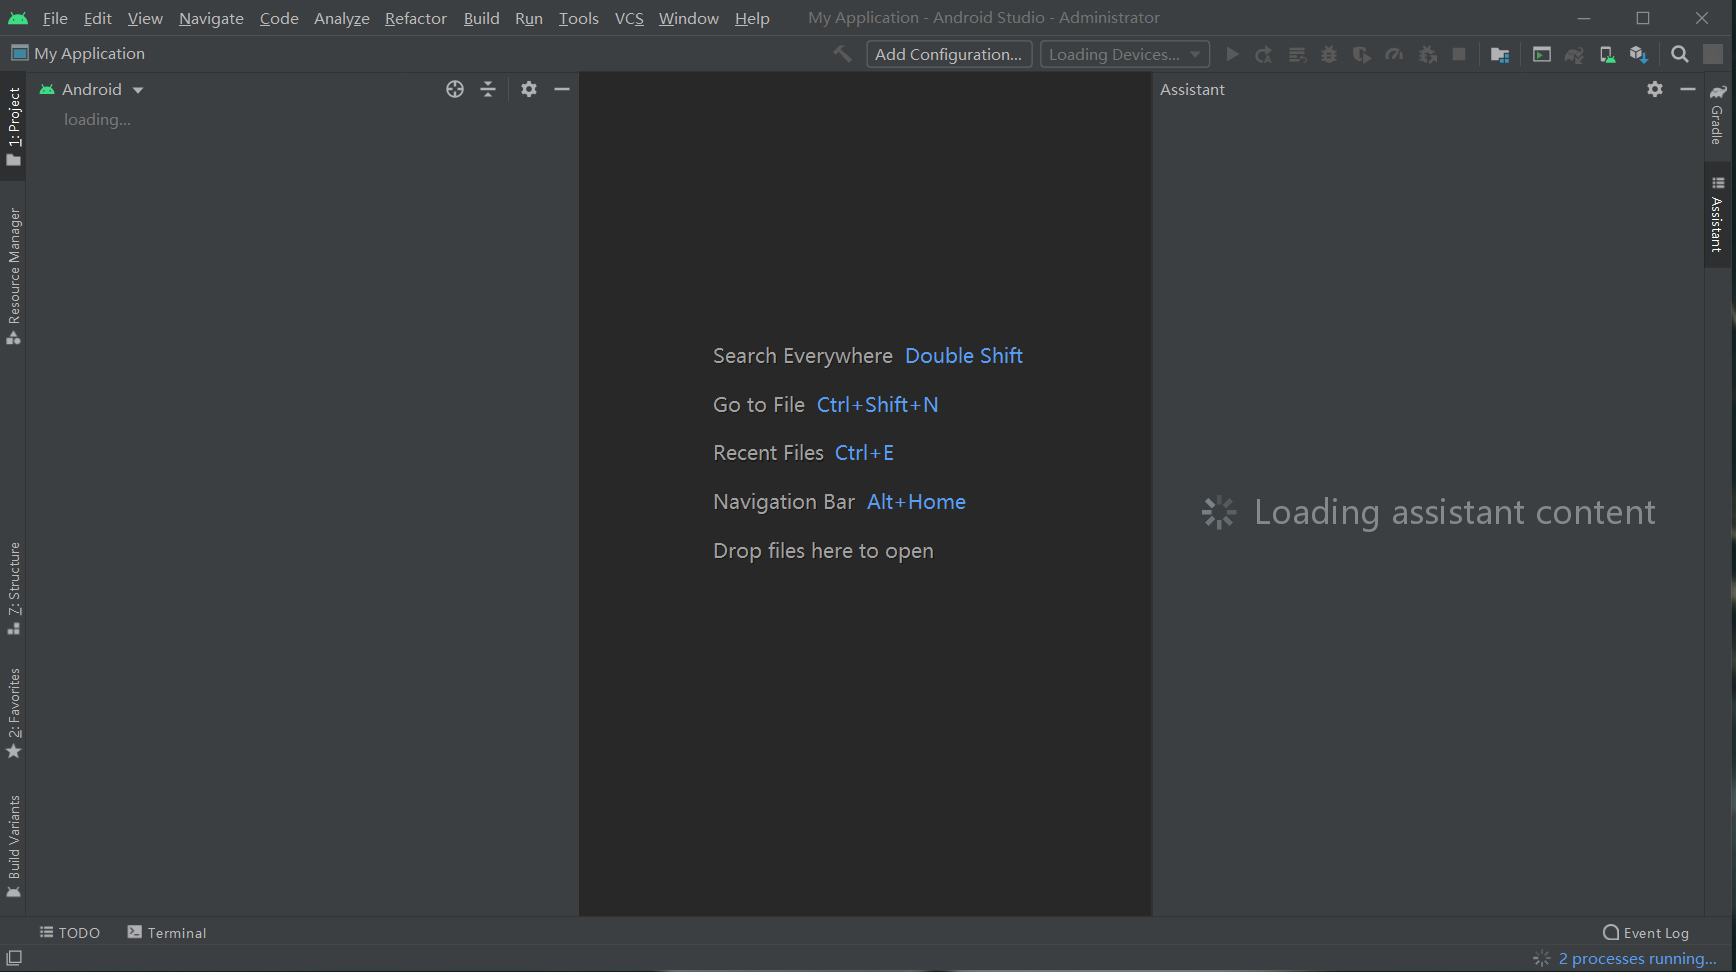Screen dimensions: 1736x972
Task: Click the Apply Code Changes icon
Action: [x=1297, y=54]
